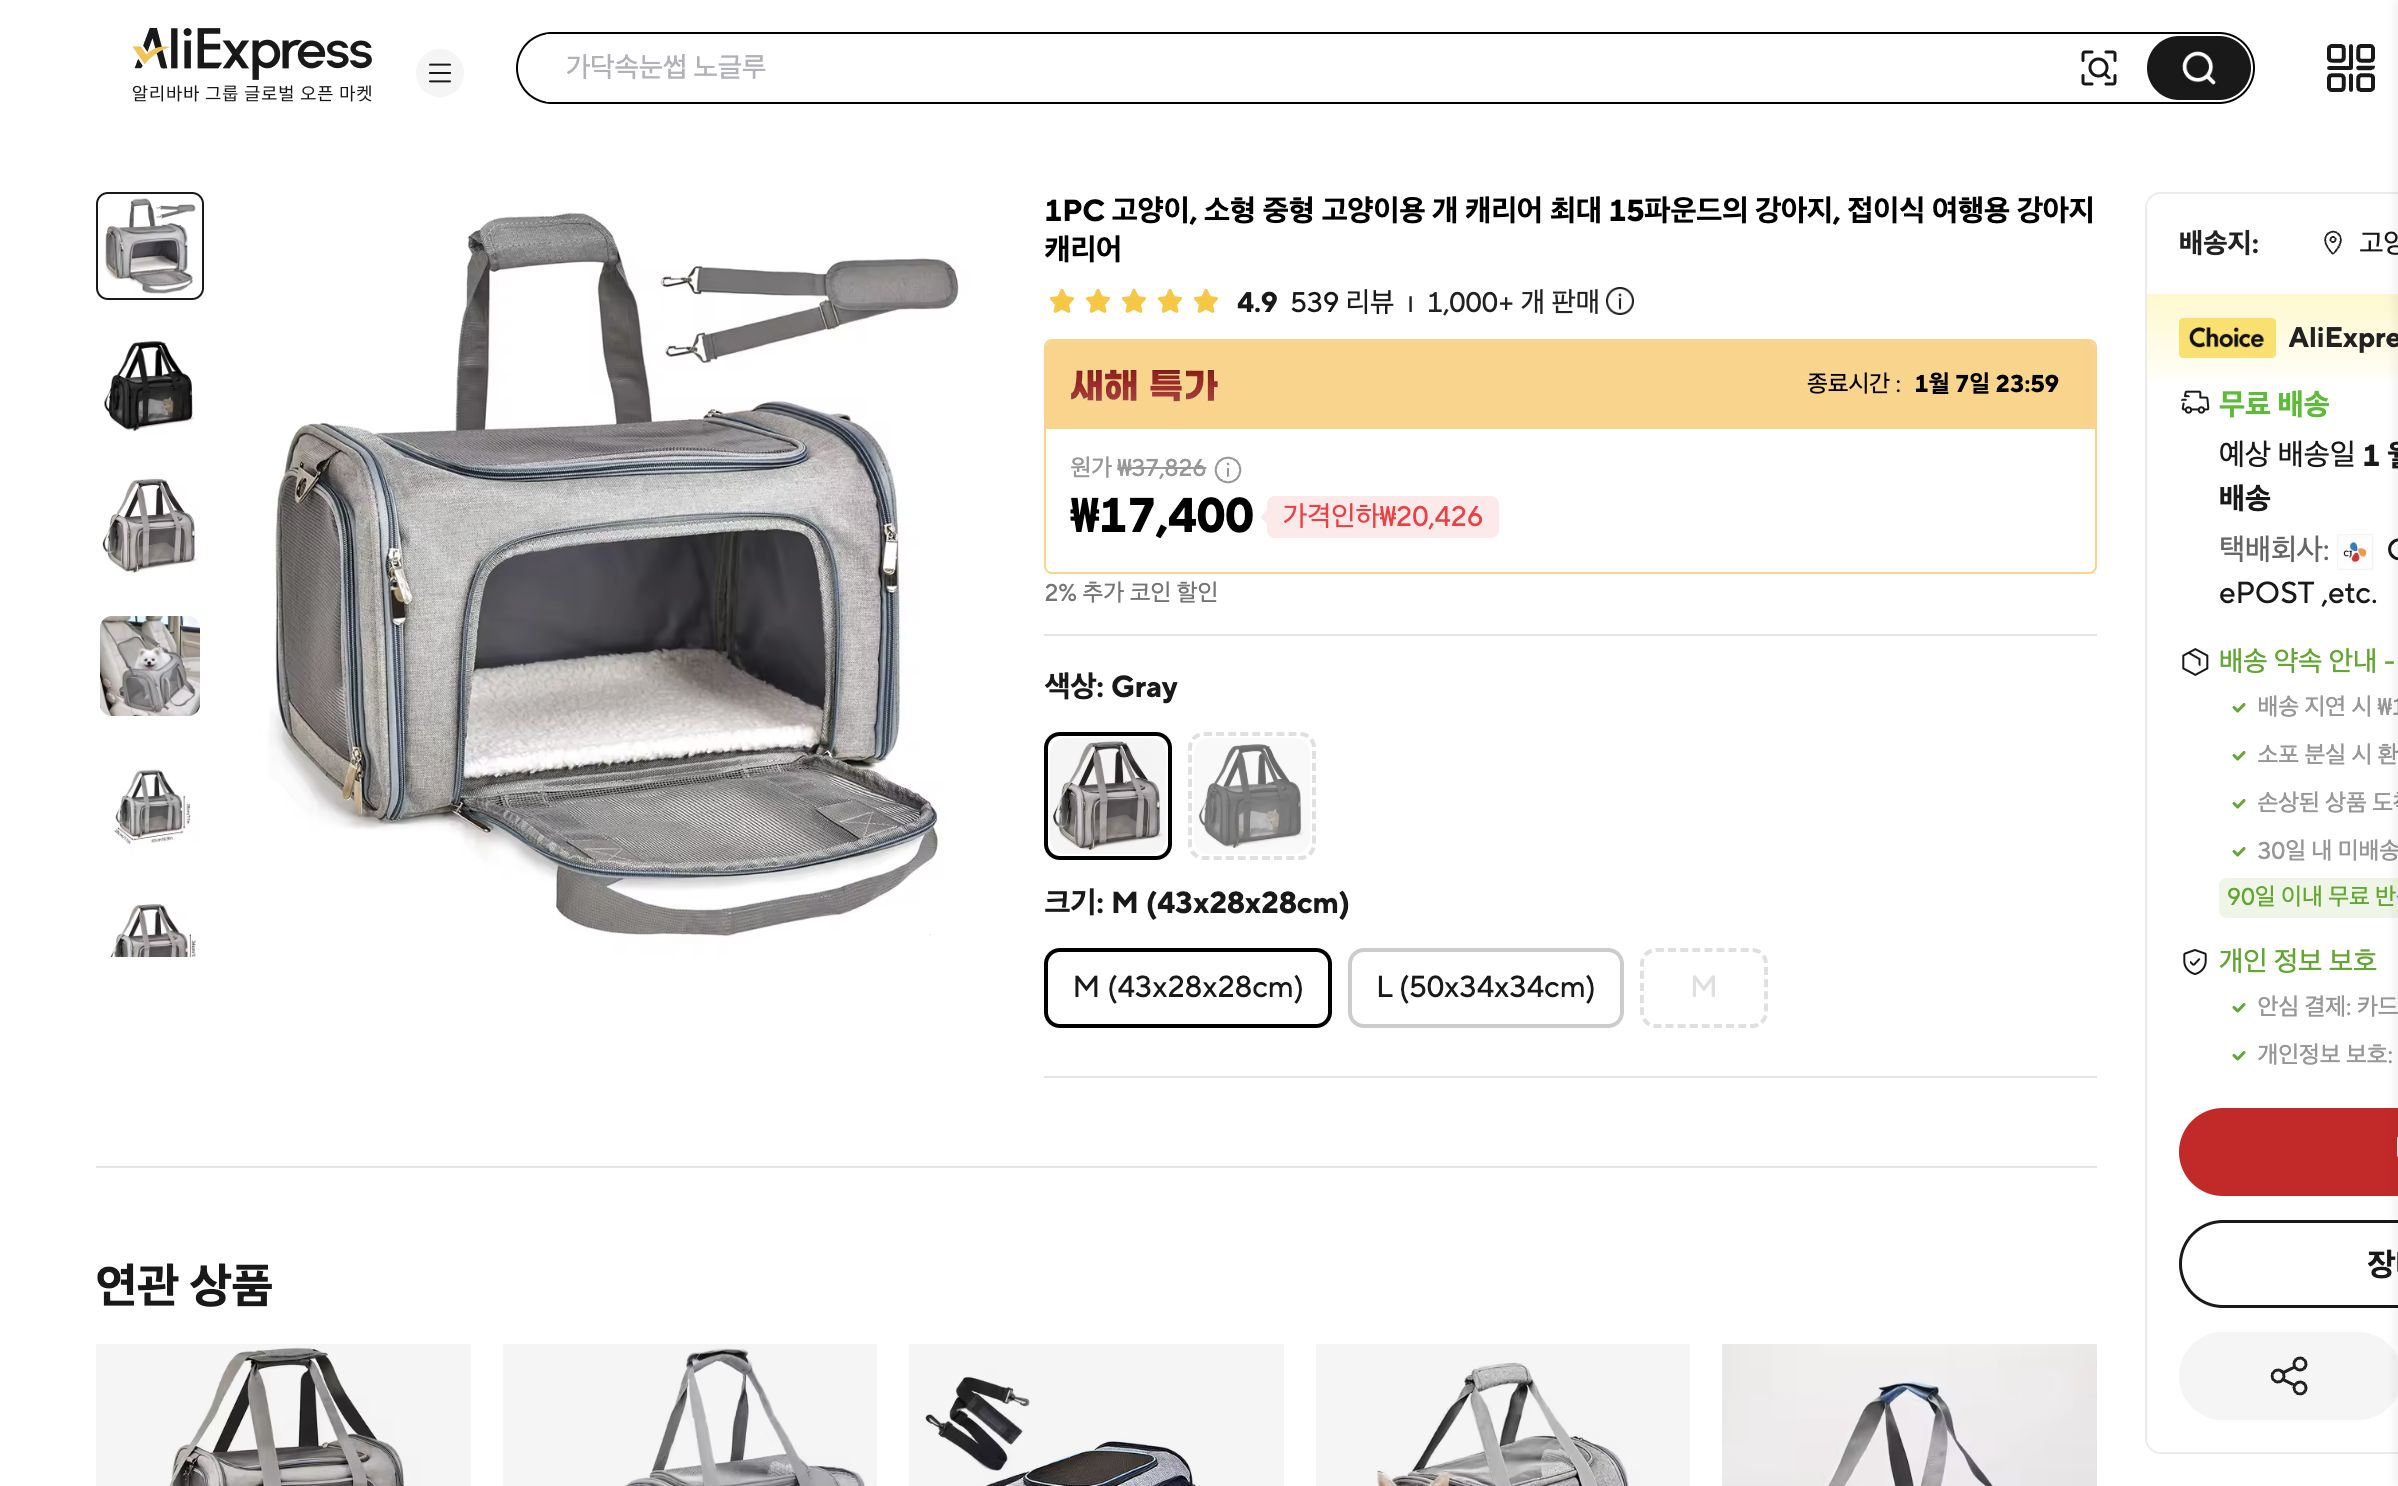
Task: Open the image search camera tool
Action: pyautogui.click(x=2100, y=67)
